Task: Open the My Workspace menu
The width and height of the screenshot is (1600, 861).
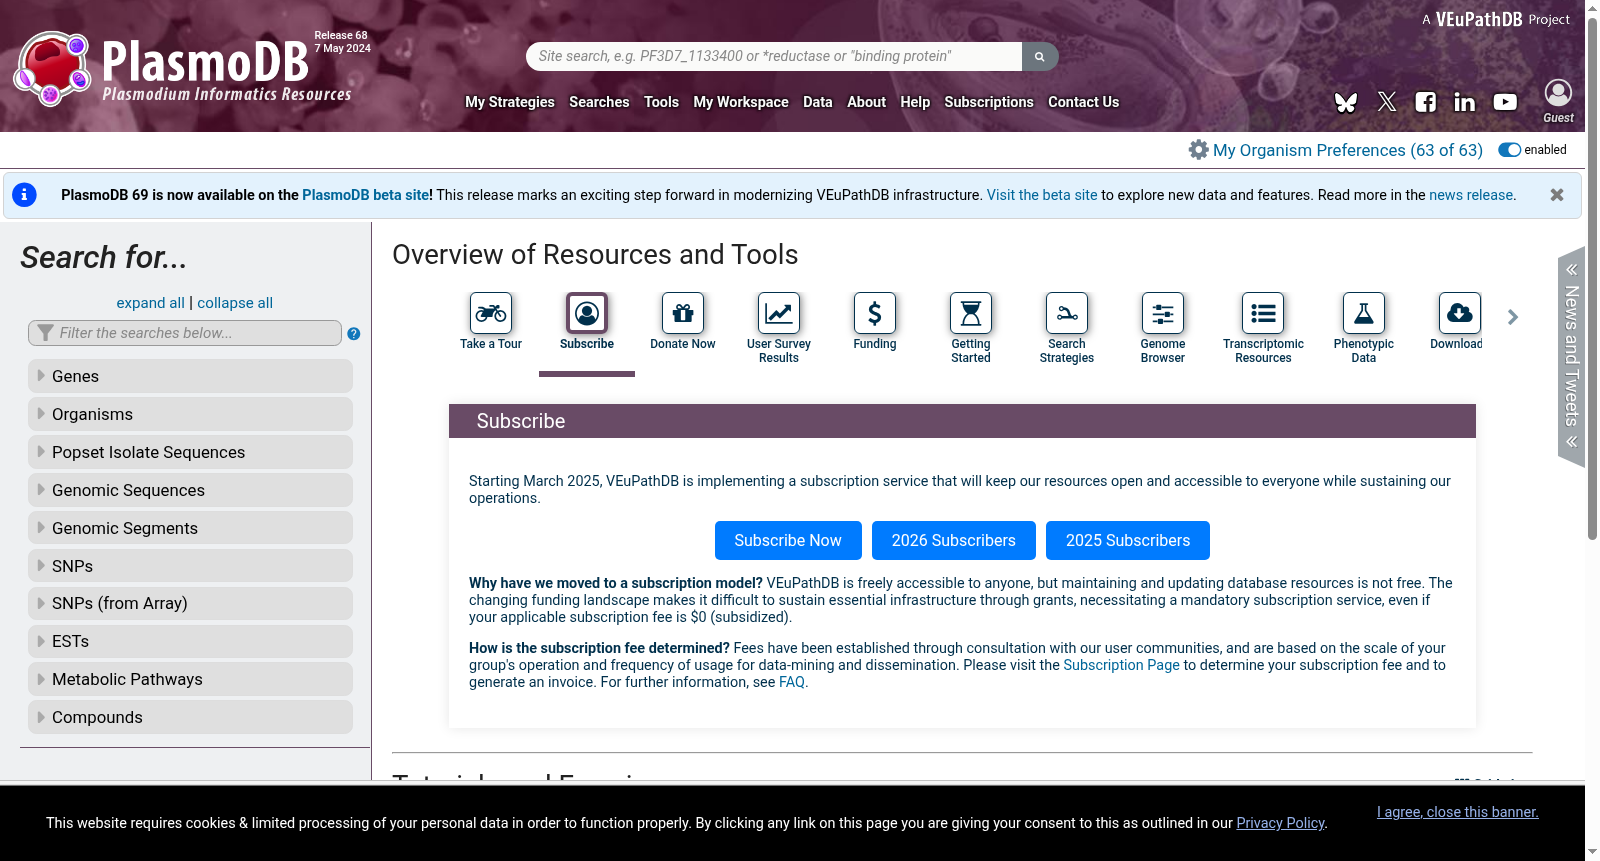Action: click(x=741, y=102)
